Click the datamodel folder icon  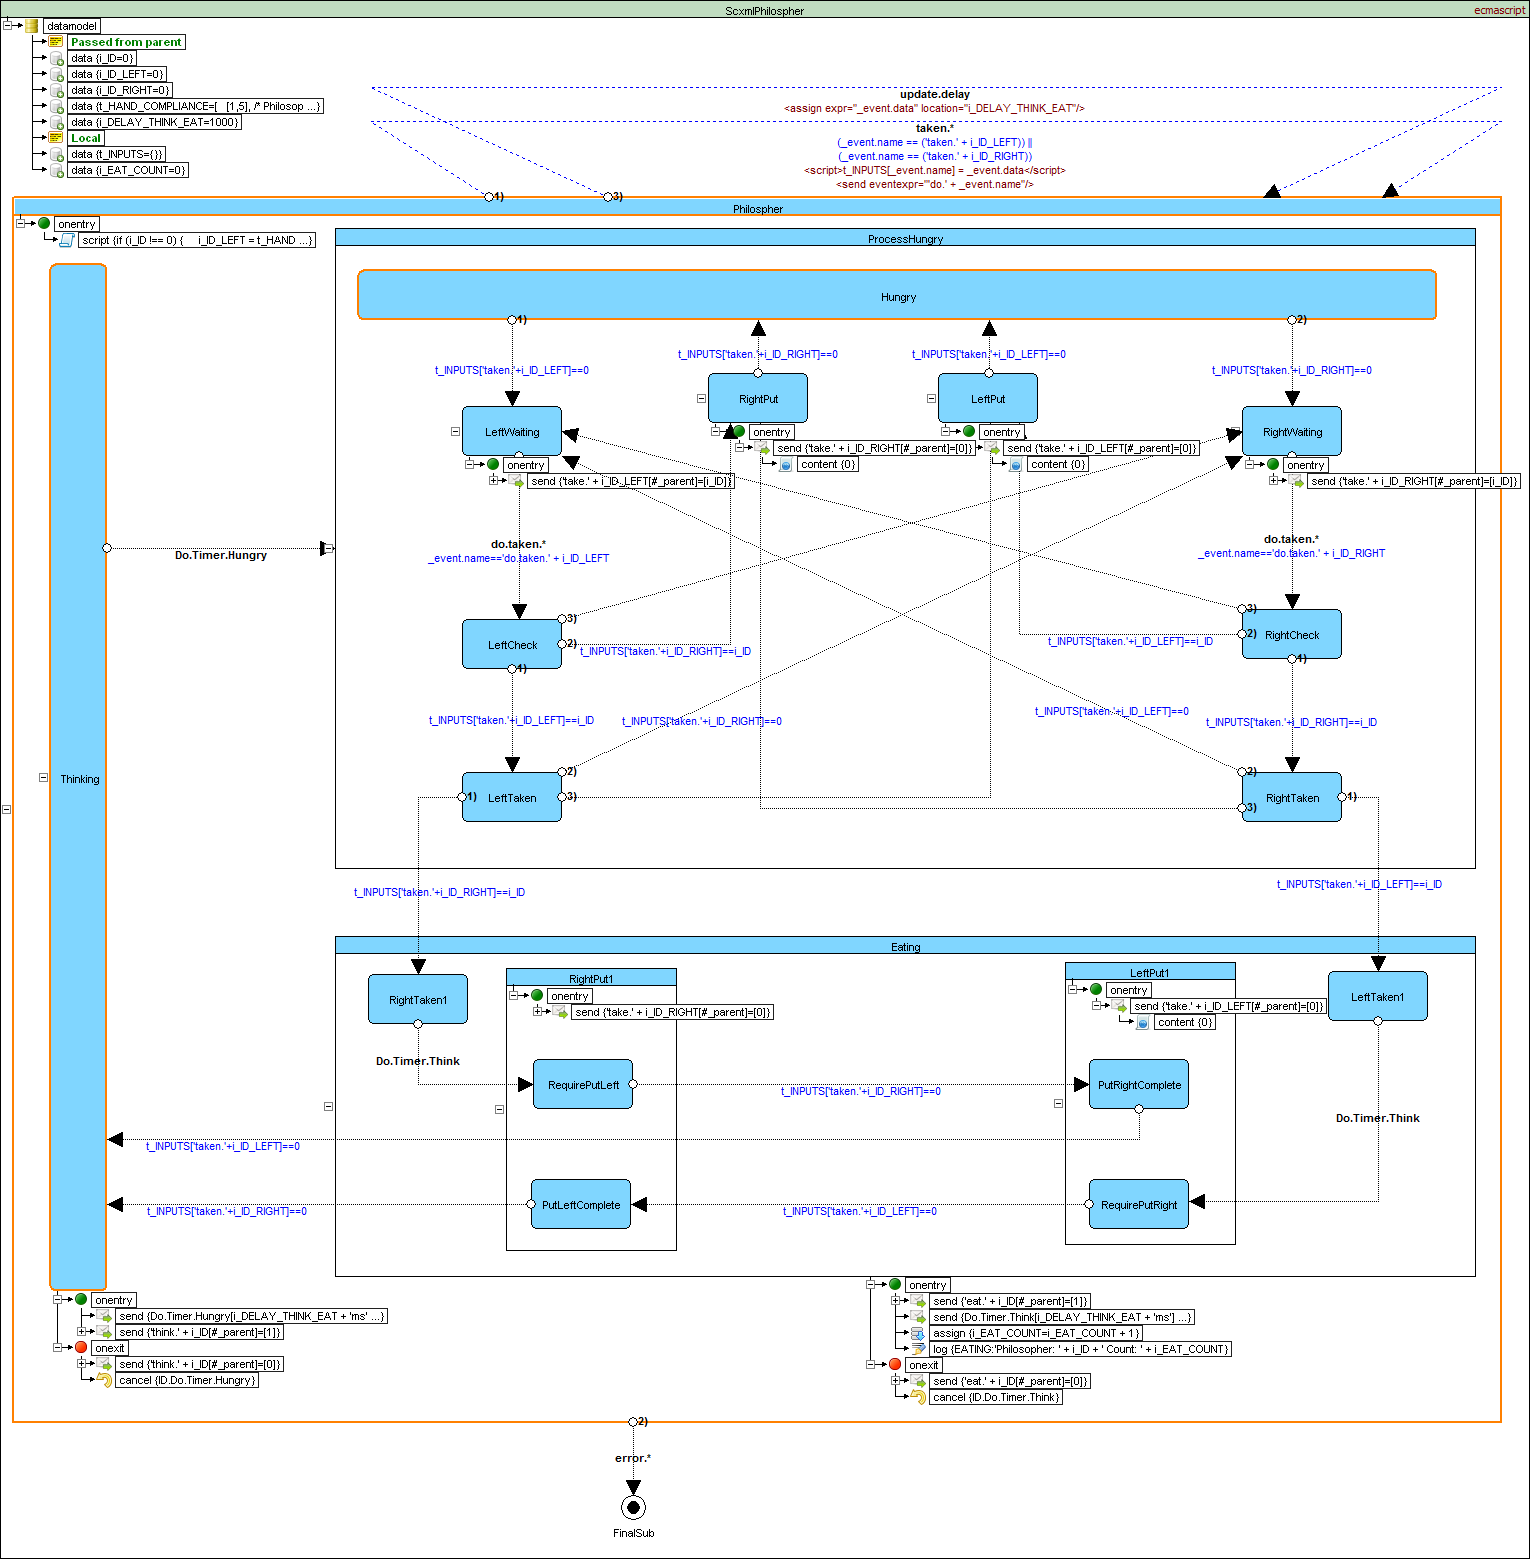31,26
